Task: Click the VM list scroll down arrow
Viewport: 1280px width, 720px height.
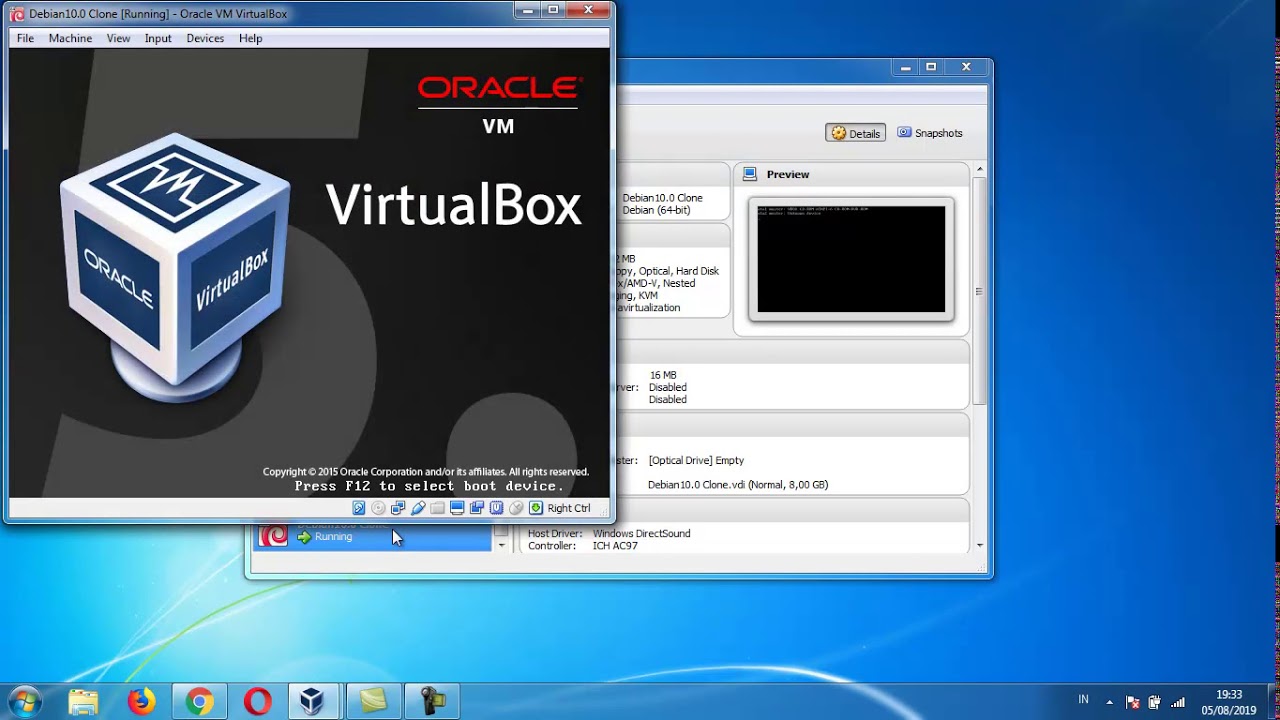Action: click(x=501, y=546)
